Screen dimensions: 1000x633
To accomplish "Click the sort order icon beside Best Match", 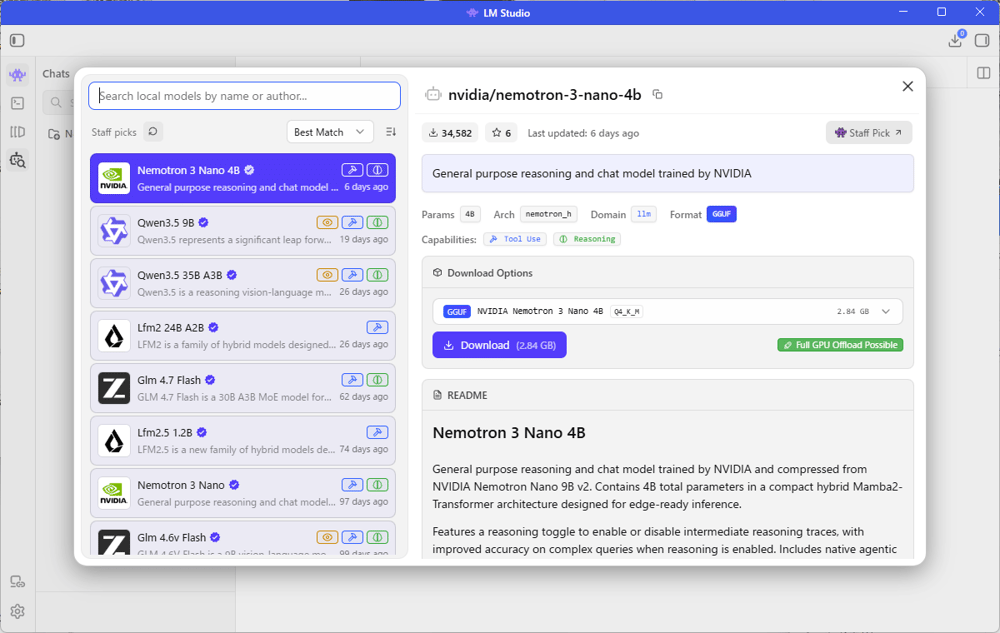I will (390, 132).
